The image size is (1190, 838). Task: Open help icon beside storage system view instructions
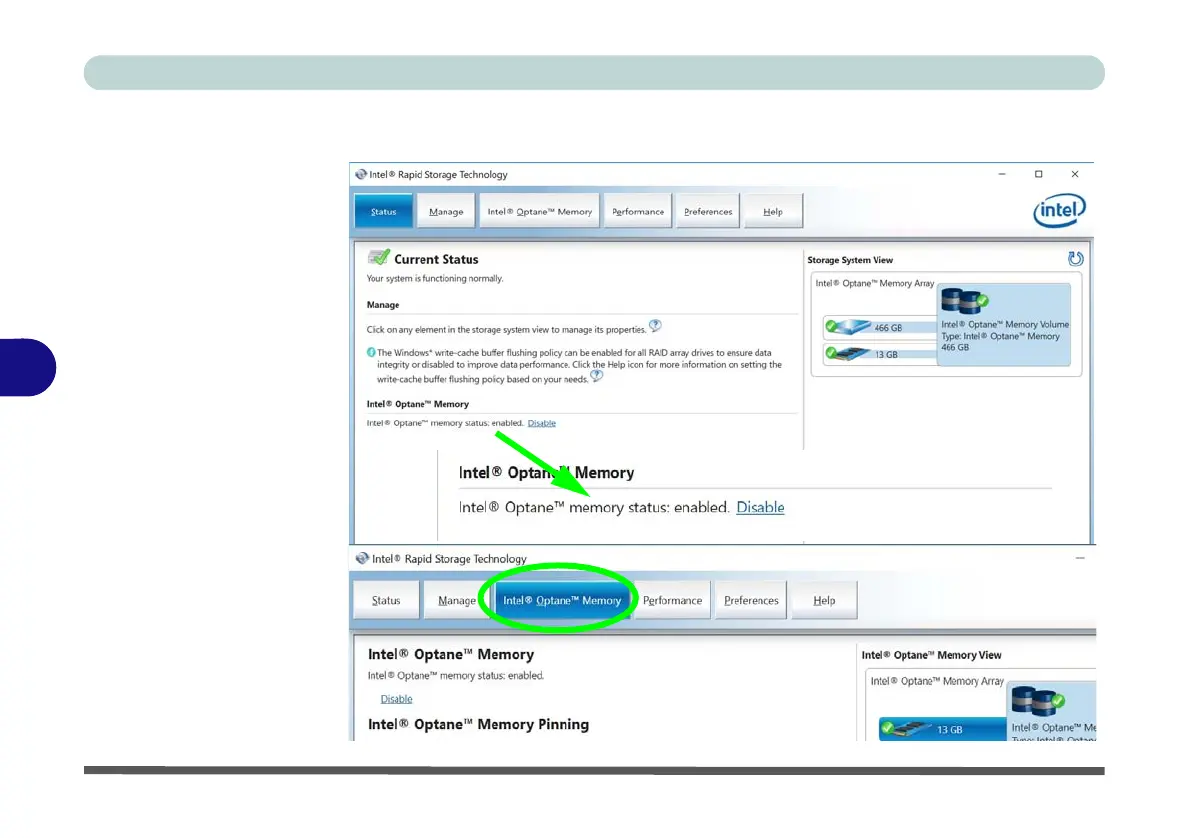[x=655, y=326]
